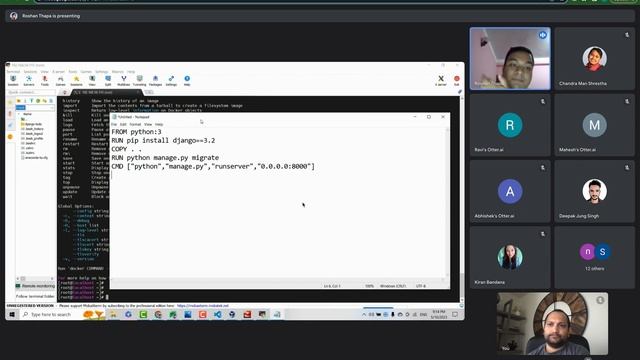Click the Quick connect input field
The image size is (640, 360).
[x=31, y=92]
